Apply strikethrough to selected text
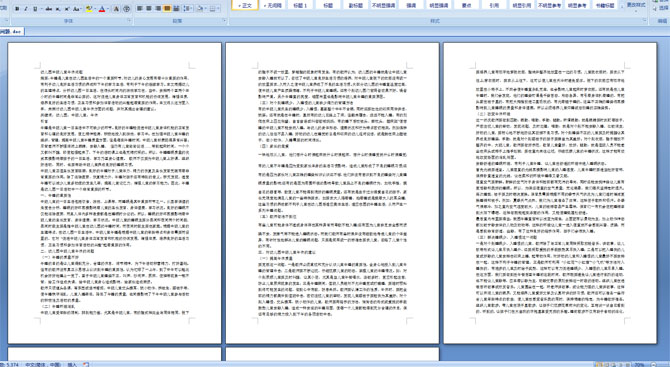 coord(49,9)
